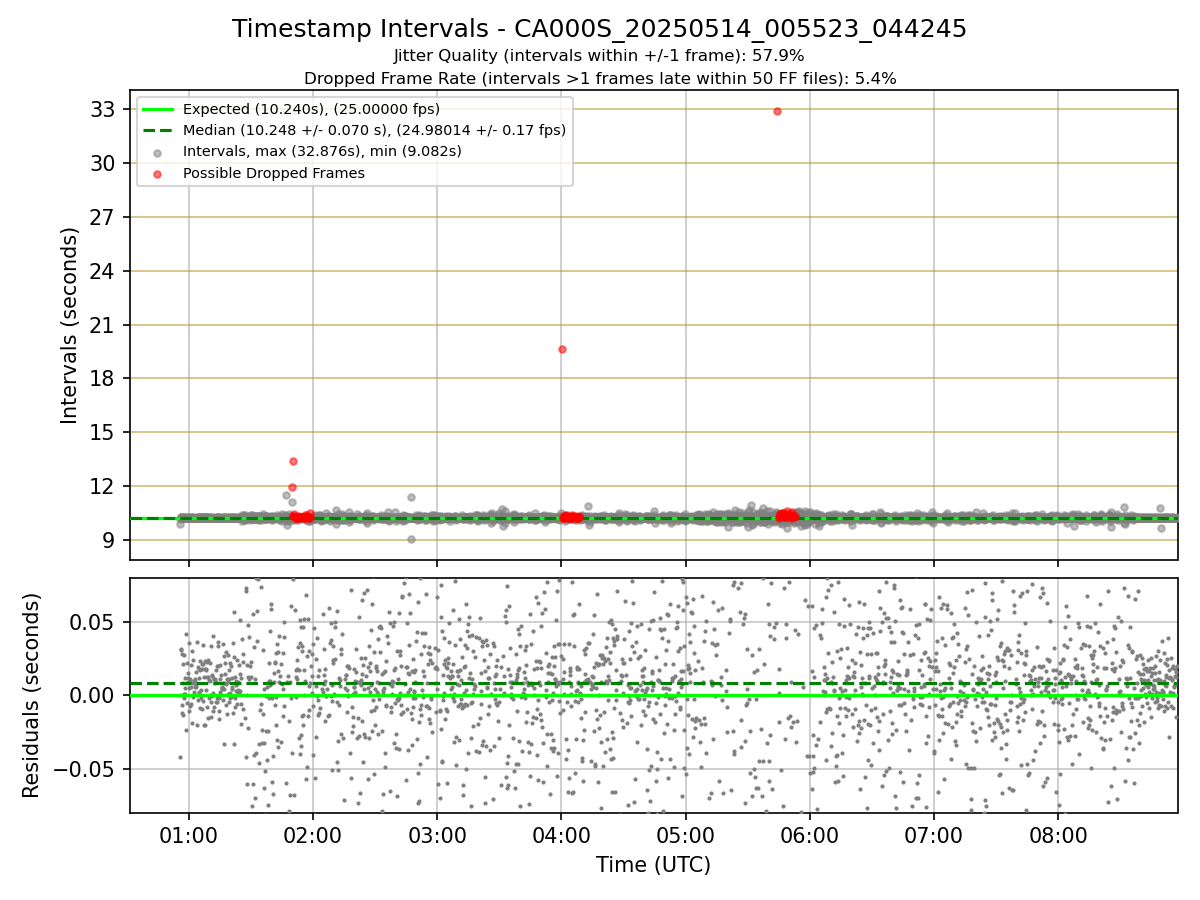Screen dimensions: 1200x900
Task: Click the 0.05 tick on residuals axis
Action: pos(94,621)
